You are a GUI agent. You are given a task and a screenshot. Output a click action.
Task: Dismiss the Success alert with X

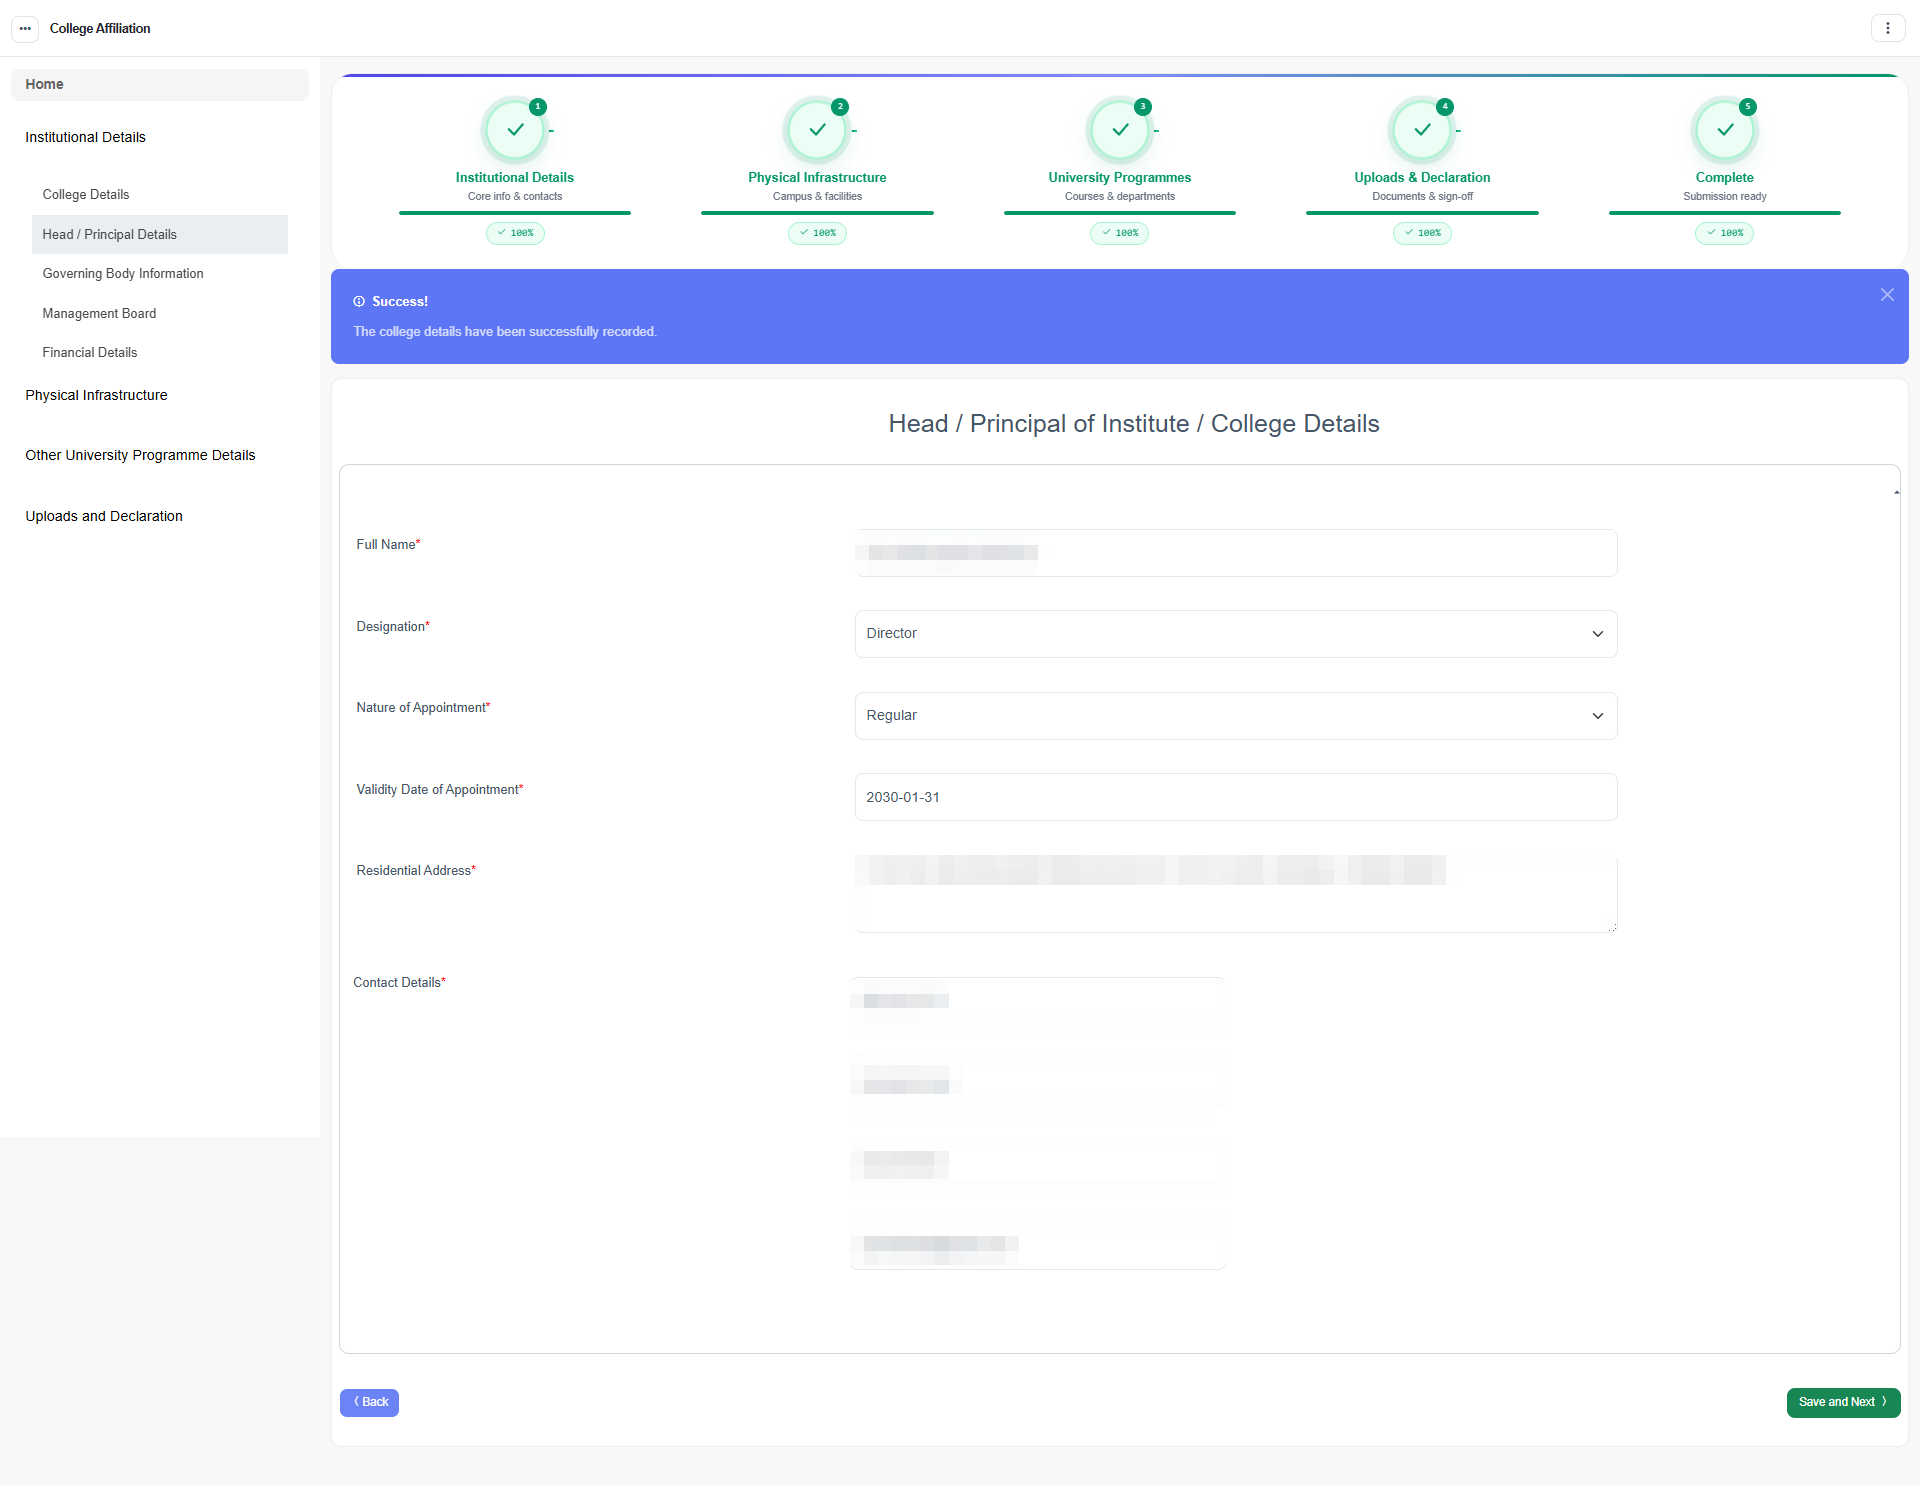coord(1887,295)
